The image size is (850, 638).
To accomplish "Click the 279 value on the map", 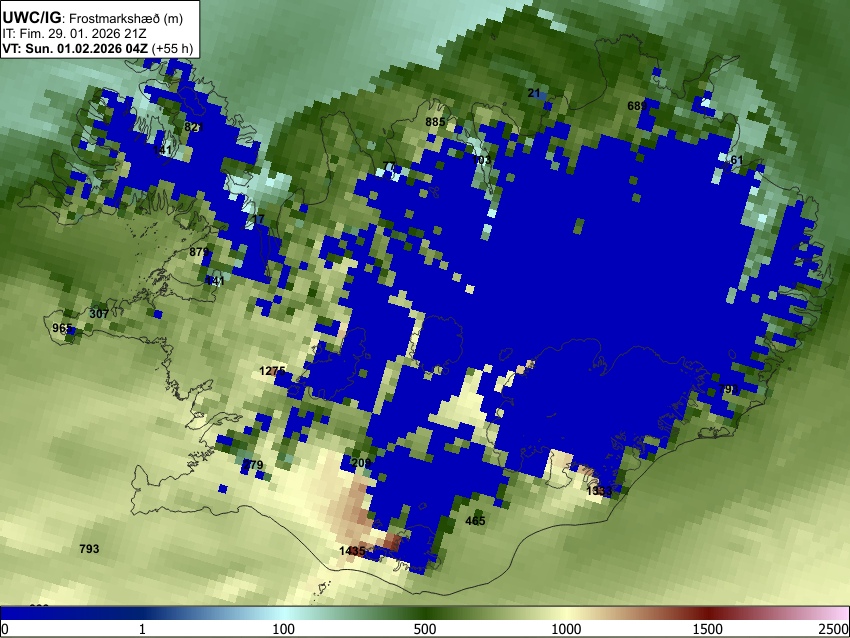I will (x=253, y=465).
